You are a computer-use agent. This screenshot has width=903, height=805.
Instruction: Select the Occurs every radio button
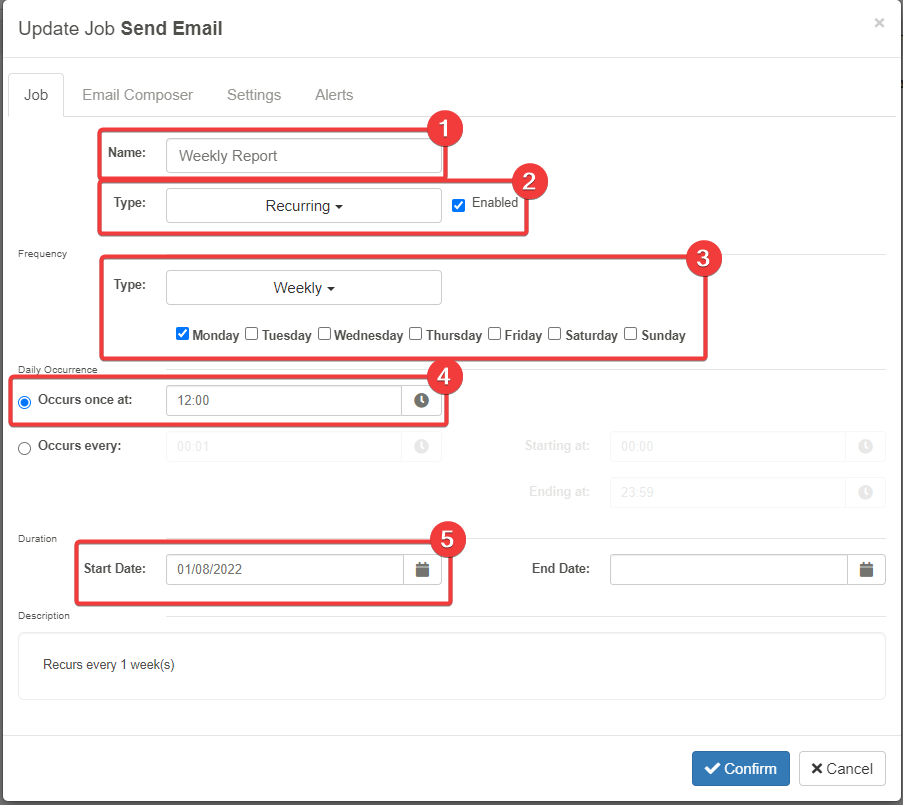25,448
